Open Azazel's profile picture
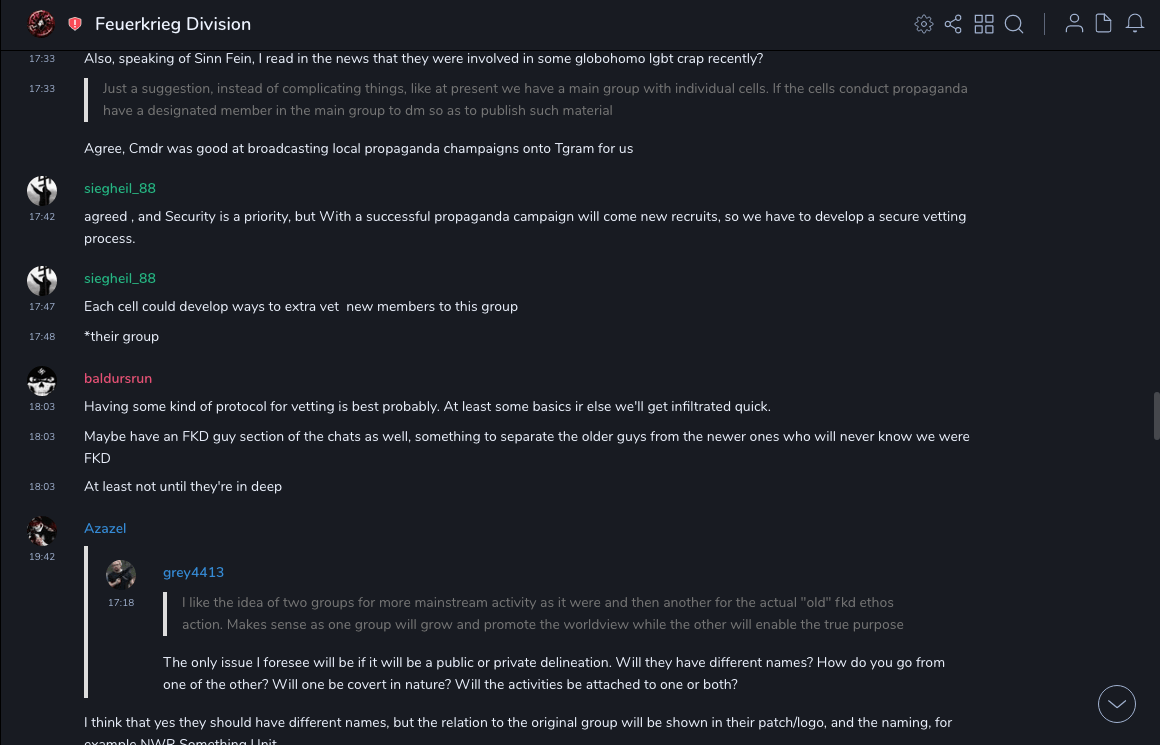The height and width of the screenshot is (745, 1160). pyautogui.click(x=42, y=530)
